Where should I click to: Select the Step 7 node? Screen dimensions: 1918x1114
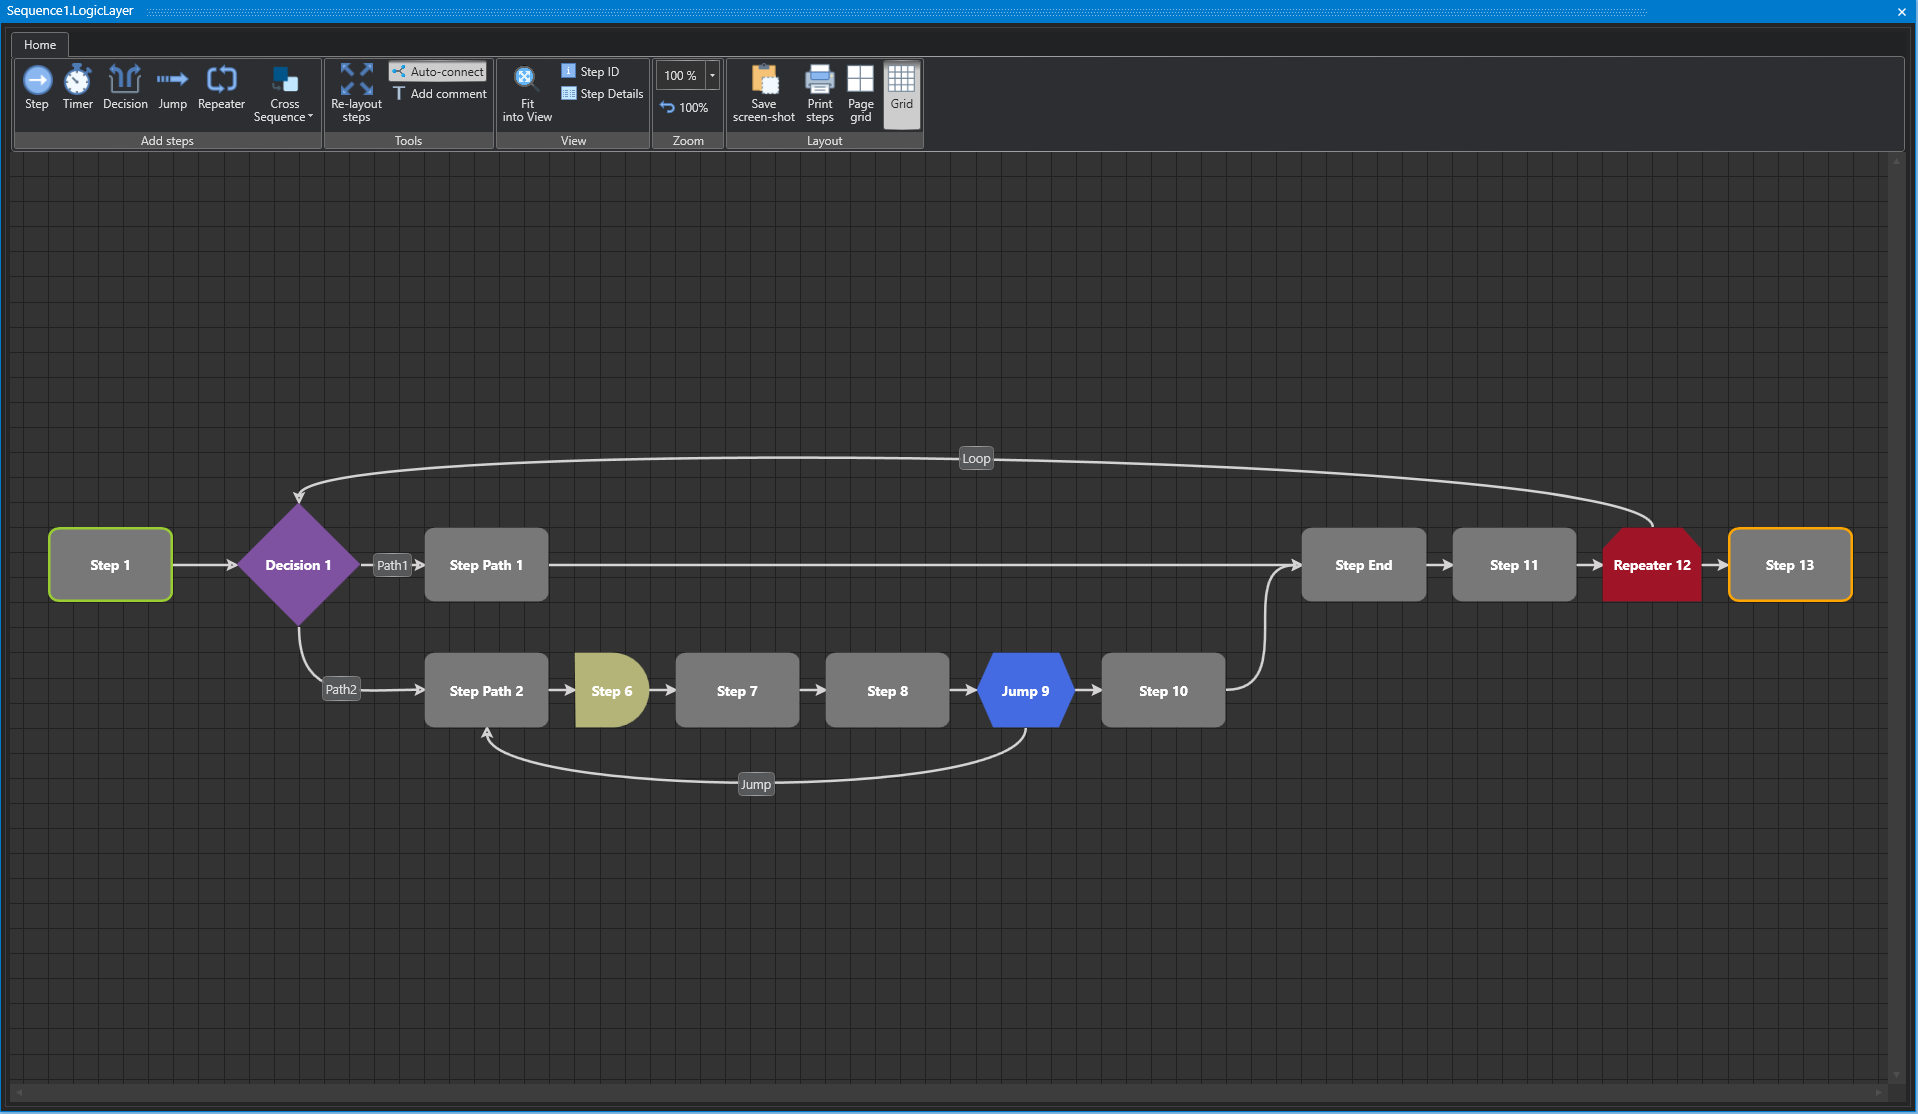(737, 691)
